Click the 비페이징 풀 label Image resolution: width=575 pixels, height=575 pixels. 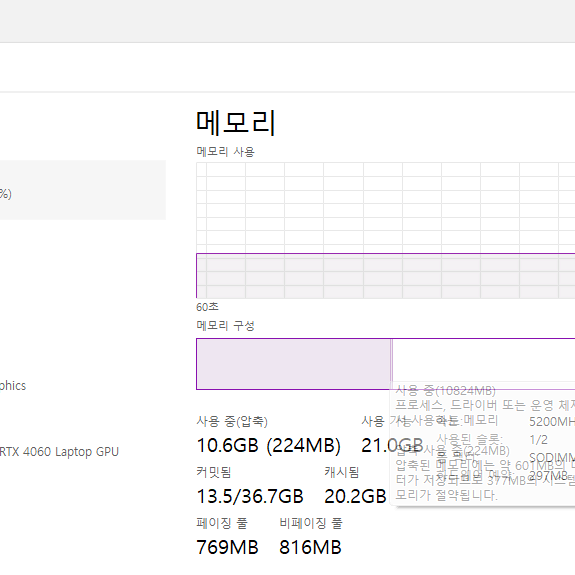tap(311, 523)
